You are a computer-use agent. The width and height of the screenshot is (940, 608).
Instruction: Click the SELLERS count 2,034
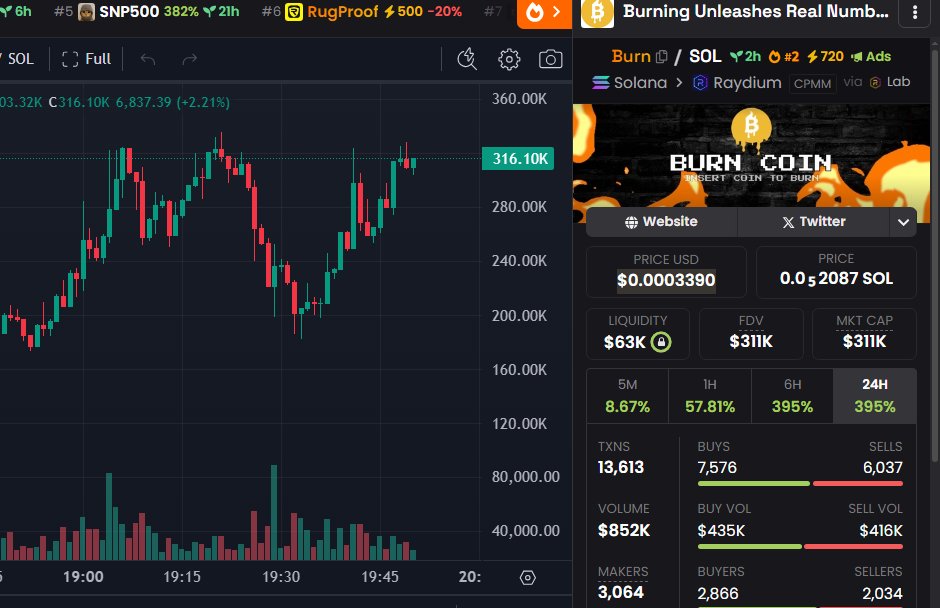click(x=882, y=594)
